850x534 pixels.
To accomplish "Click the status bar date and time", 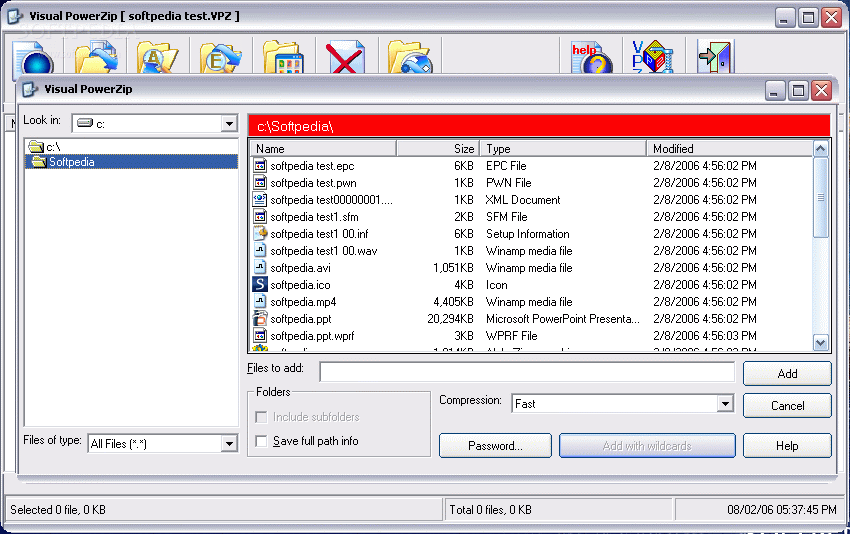I will tap(782, 510).
